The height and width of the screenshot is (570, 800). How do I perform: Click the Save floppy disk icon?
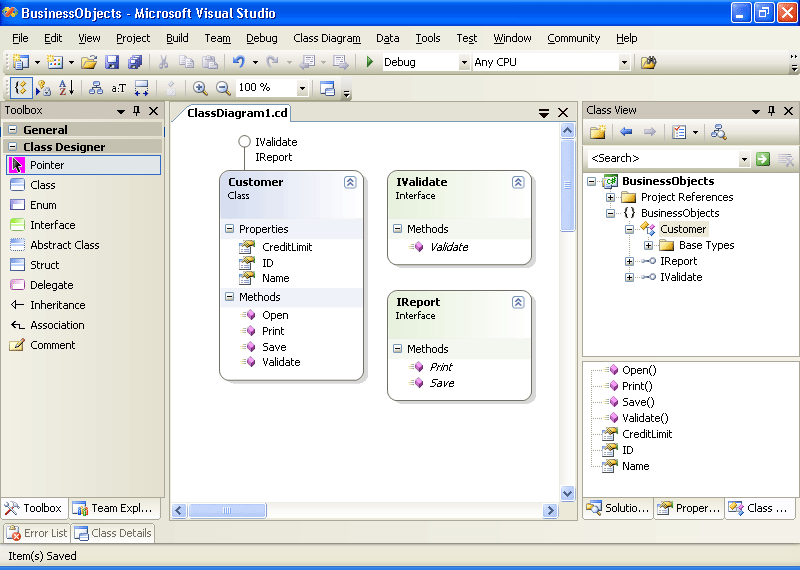(112, 62)
